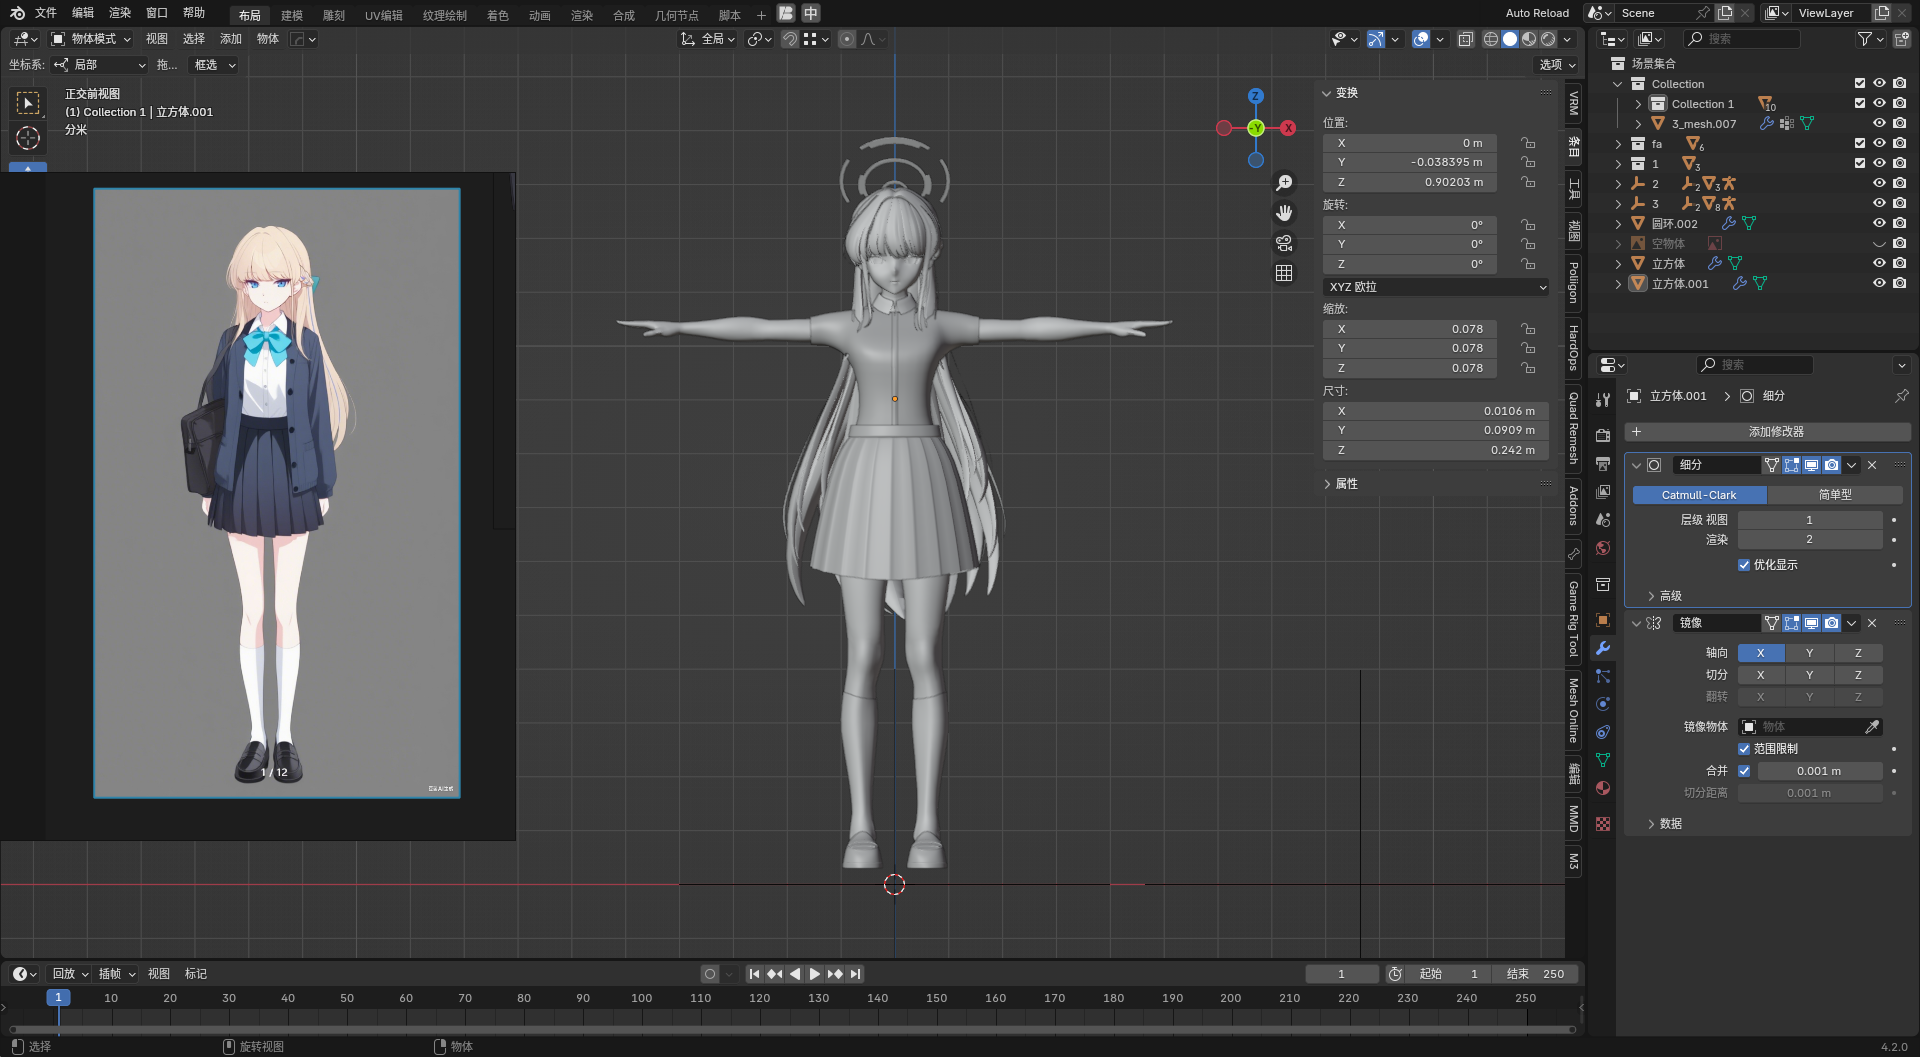Switch orthographic/perspective with the grid icon
The image size is (1920, 1057).
[1284, 273]
